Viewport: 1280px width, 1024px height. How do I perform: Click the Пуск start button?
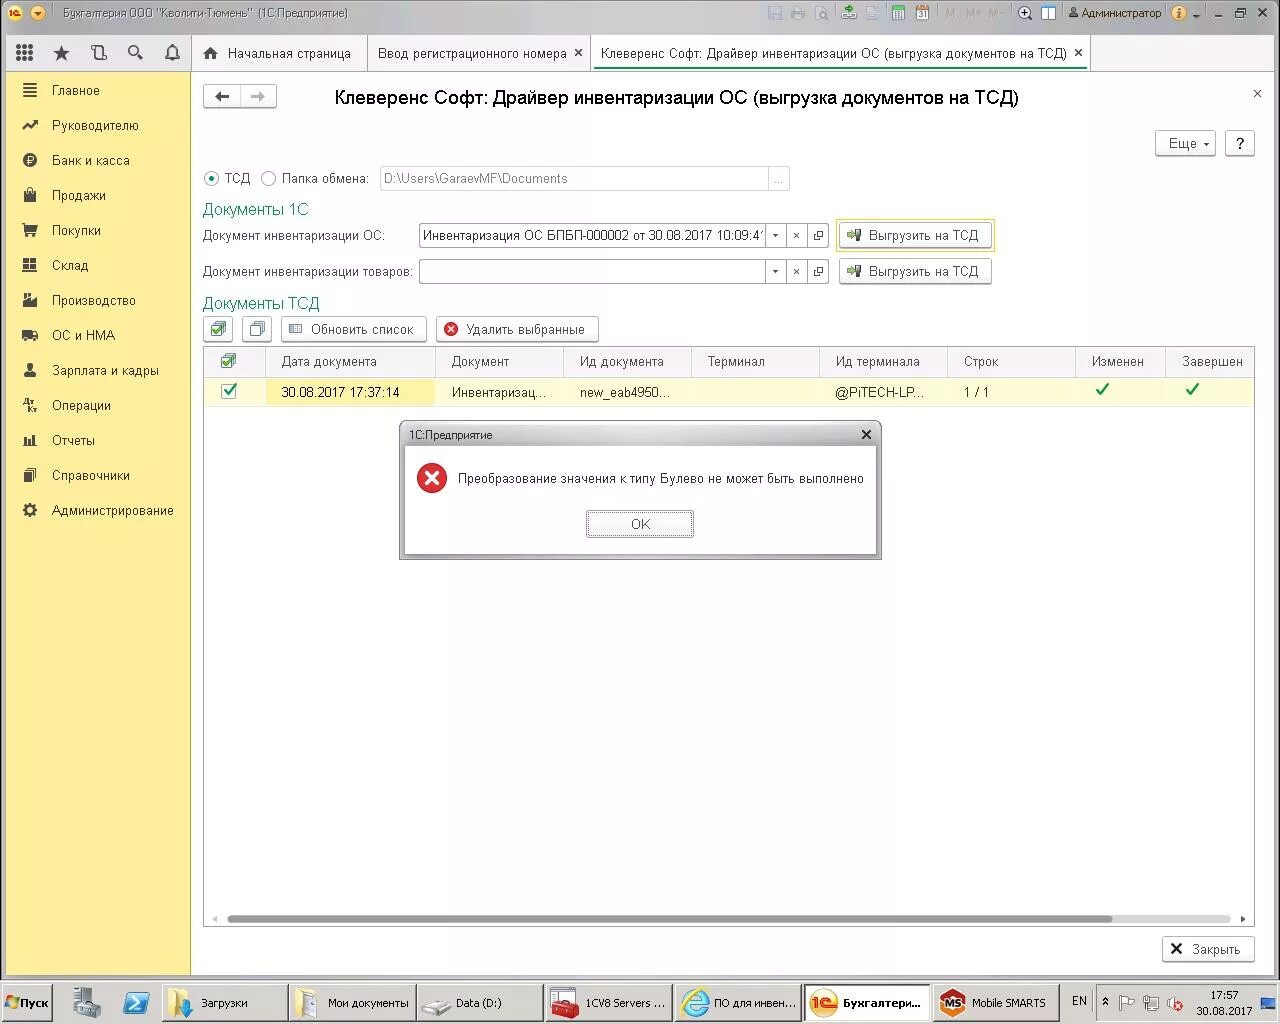pyautogui.click(x=27, y=1002)
